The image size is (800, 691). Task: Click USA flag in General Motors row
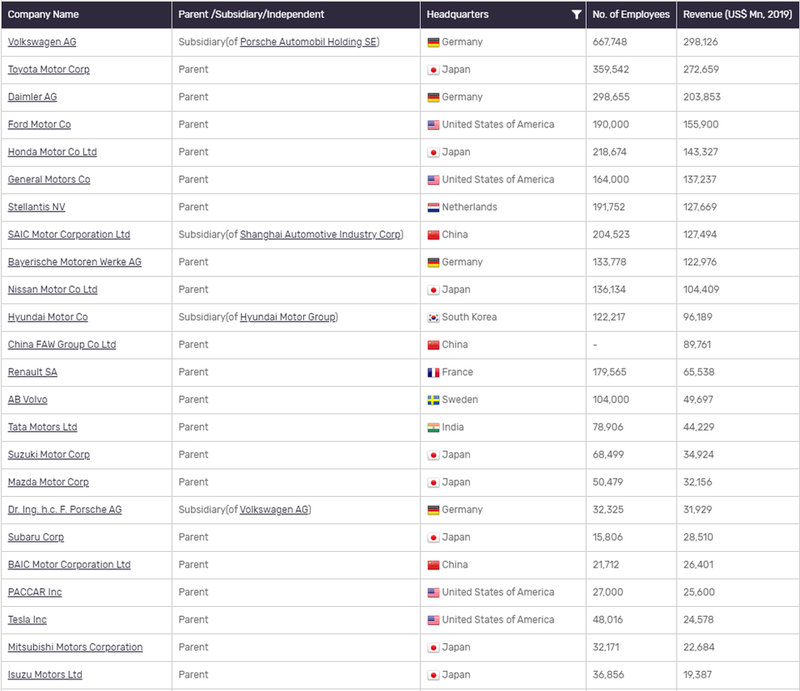point(433,180)
